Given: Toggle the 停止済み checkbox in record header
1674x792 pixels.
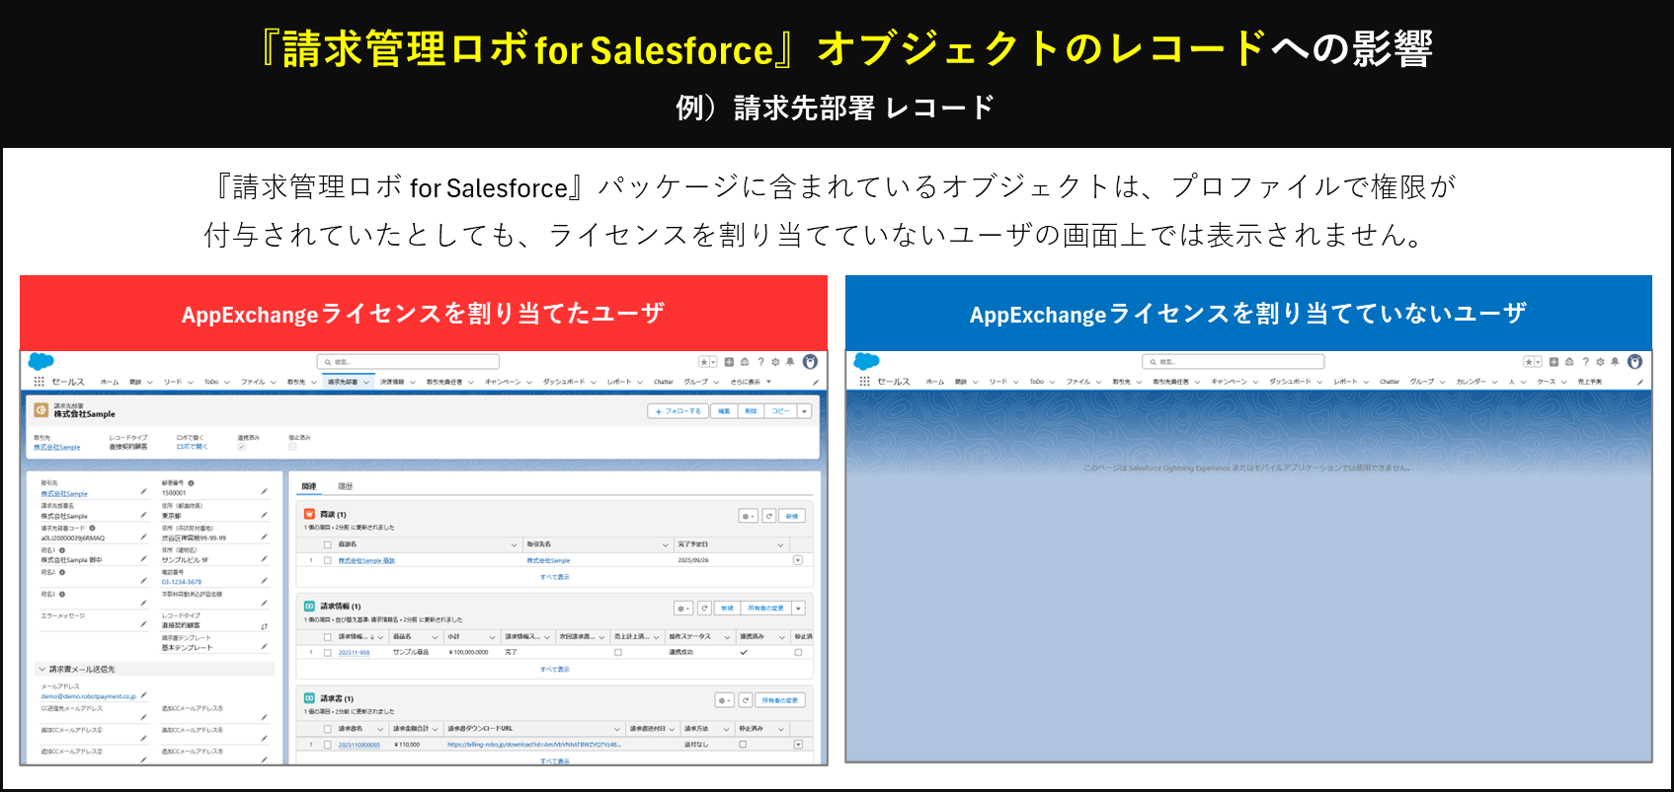Looking at the screenshot, I should click(x=292, y=447).
